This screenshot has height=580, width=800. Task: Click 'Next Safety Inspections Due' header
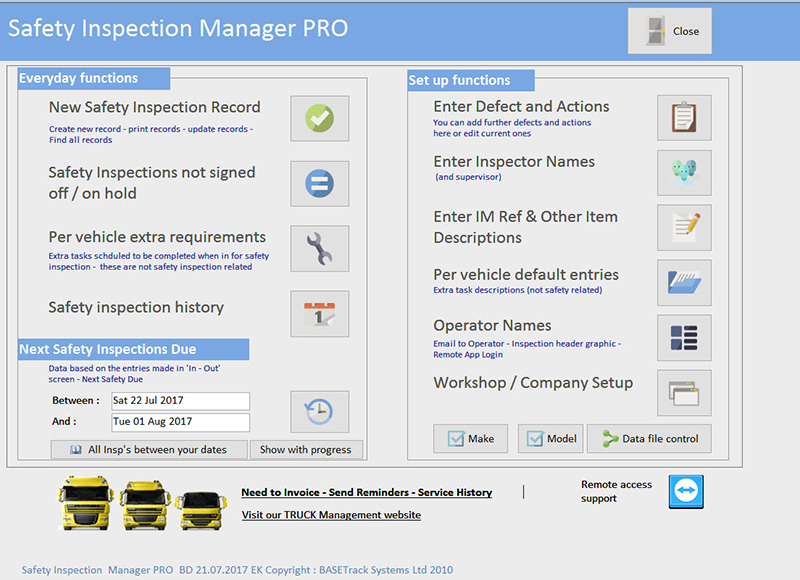[134, 349]
